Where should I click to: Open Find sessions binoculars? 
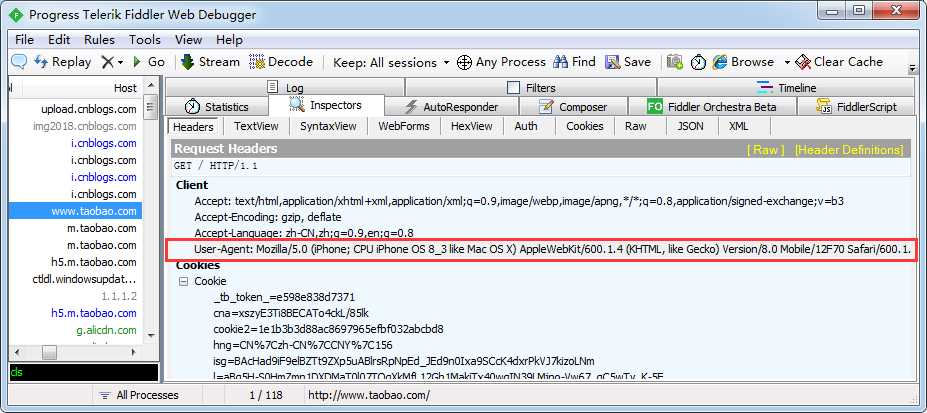pos(575,62)
